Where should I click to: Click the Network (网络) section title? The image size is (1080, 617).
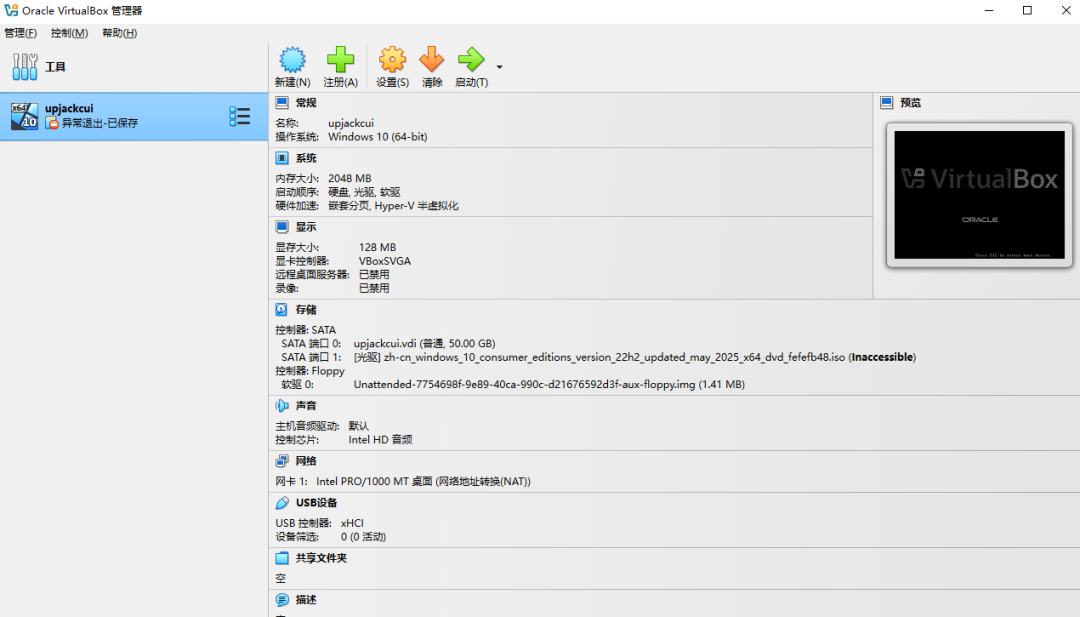[306, 461]
